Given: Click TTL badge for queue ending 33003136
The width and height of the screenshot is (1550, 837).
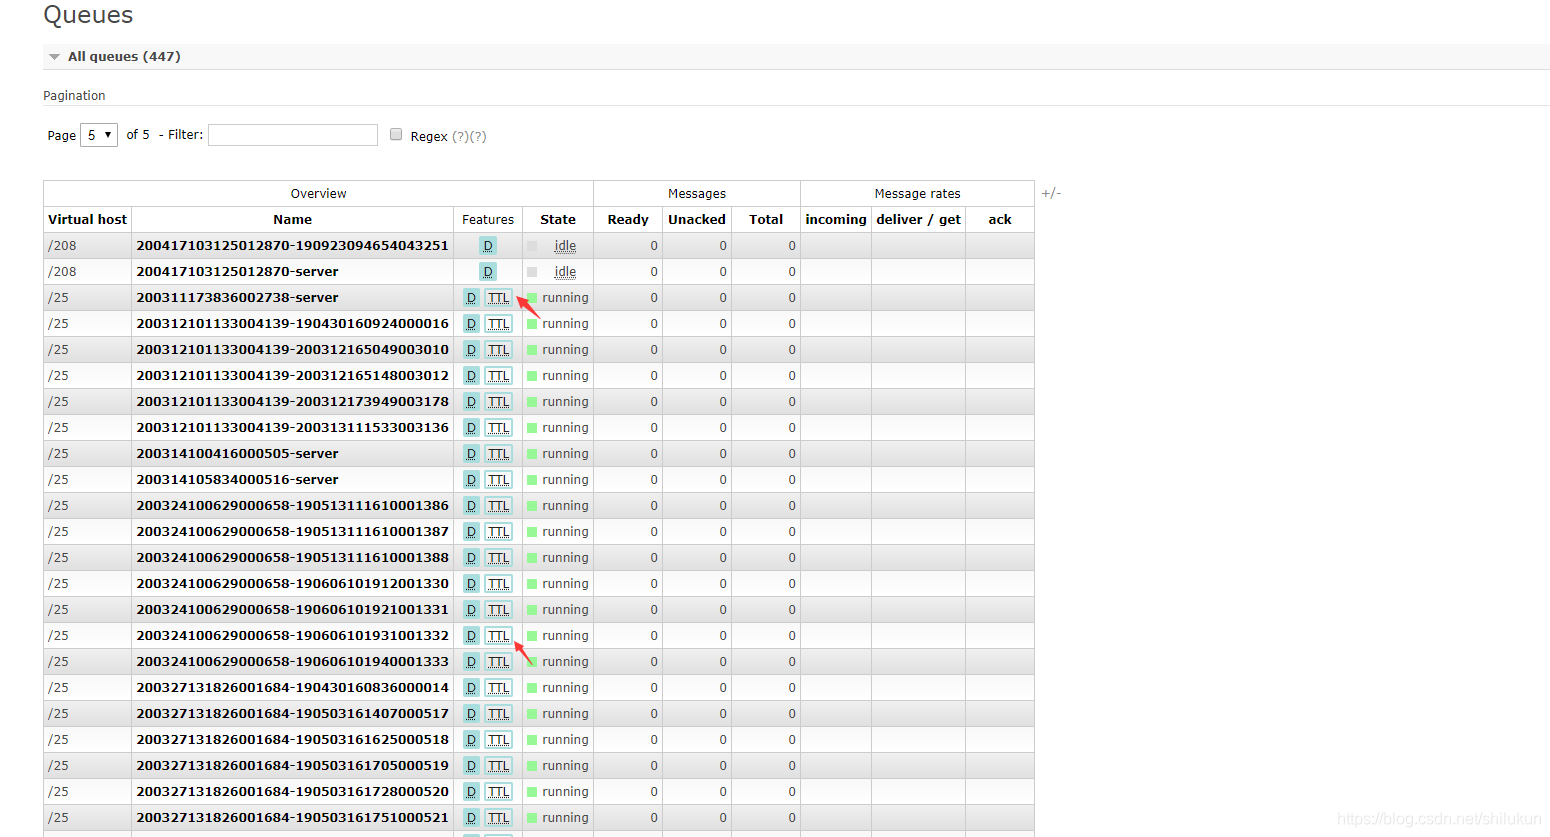Looking at the screenshot, I should coord(499,428).
